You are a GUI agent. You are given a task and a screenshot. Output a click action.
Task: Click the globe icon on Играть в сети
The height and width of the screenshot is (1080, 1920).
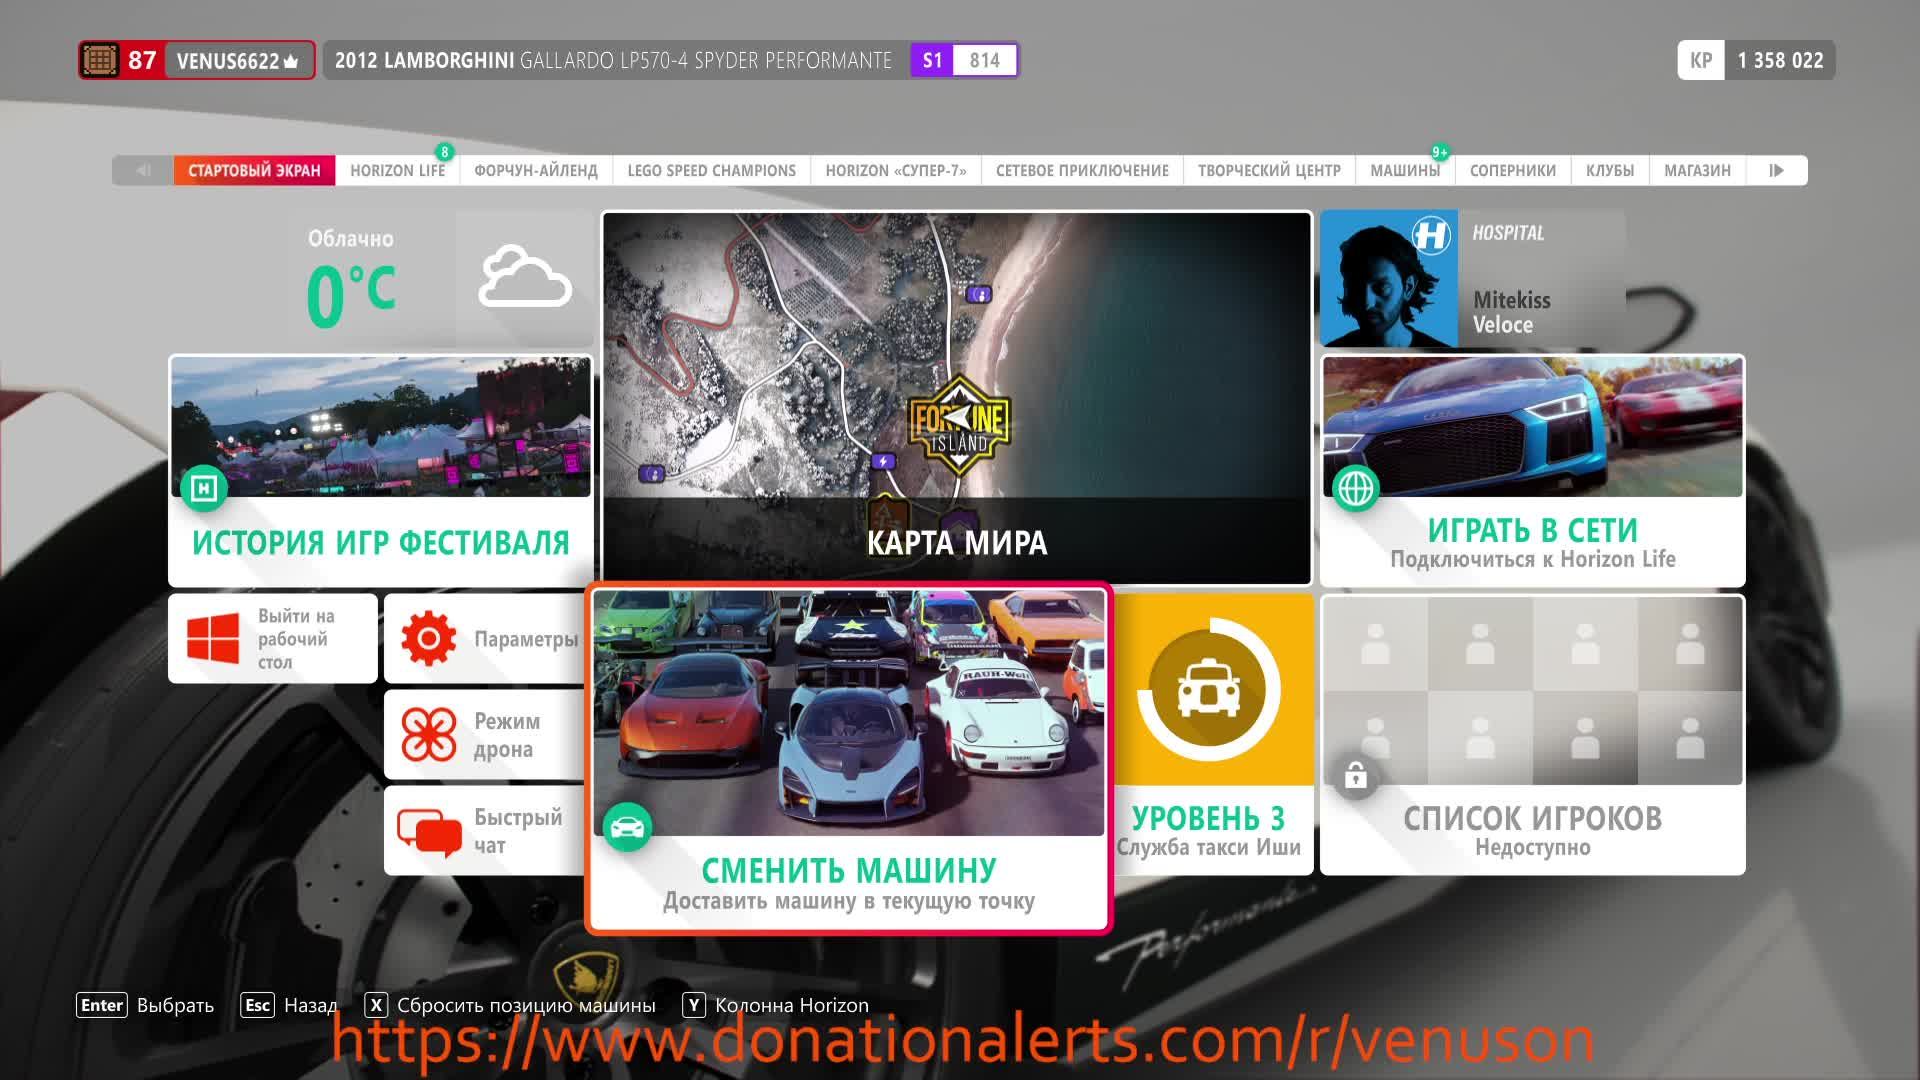click(x=1356, y=488)
